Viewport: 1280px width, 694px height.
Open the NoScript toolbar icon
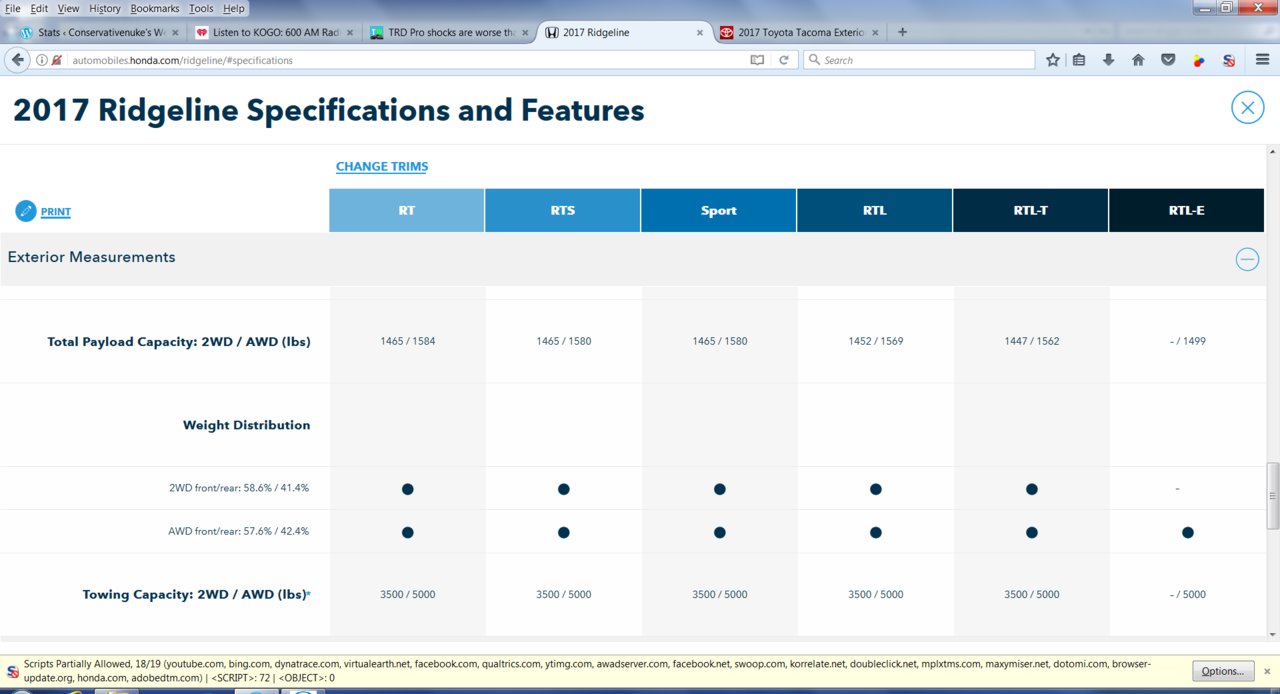[1229, 60]
